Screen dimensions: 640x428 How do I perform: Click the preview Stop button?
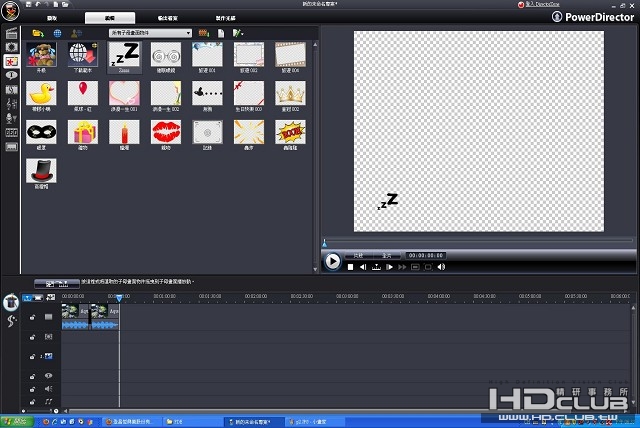click(x=350, y=267)
